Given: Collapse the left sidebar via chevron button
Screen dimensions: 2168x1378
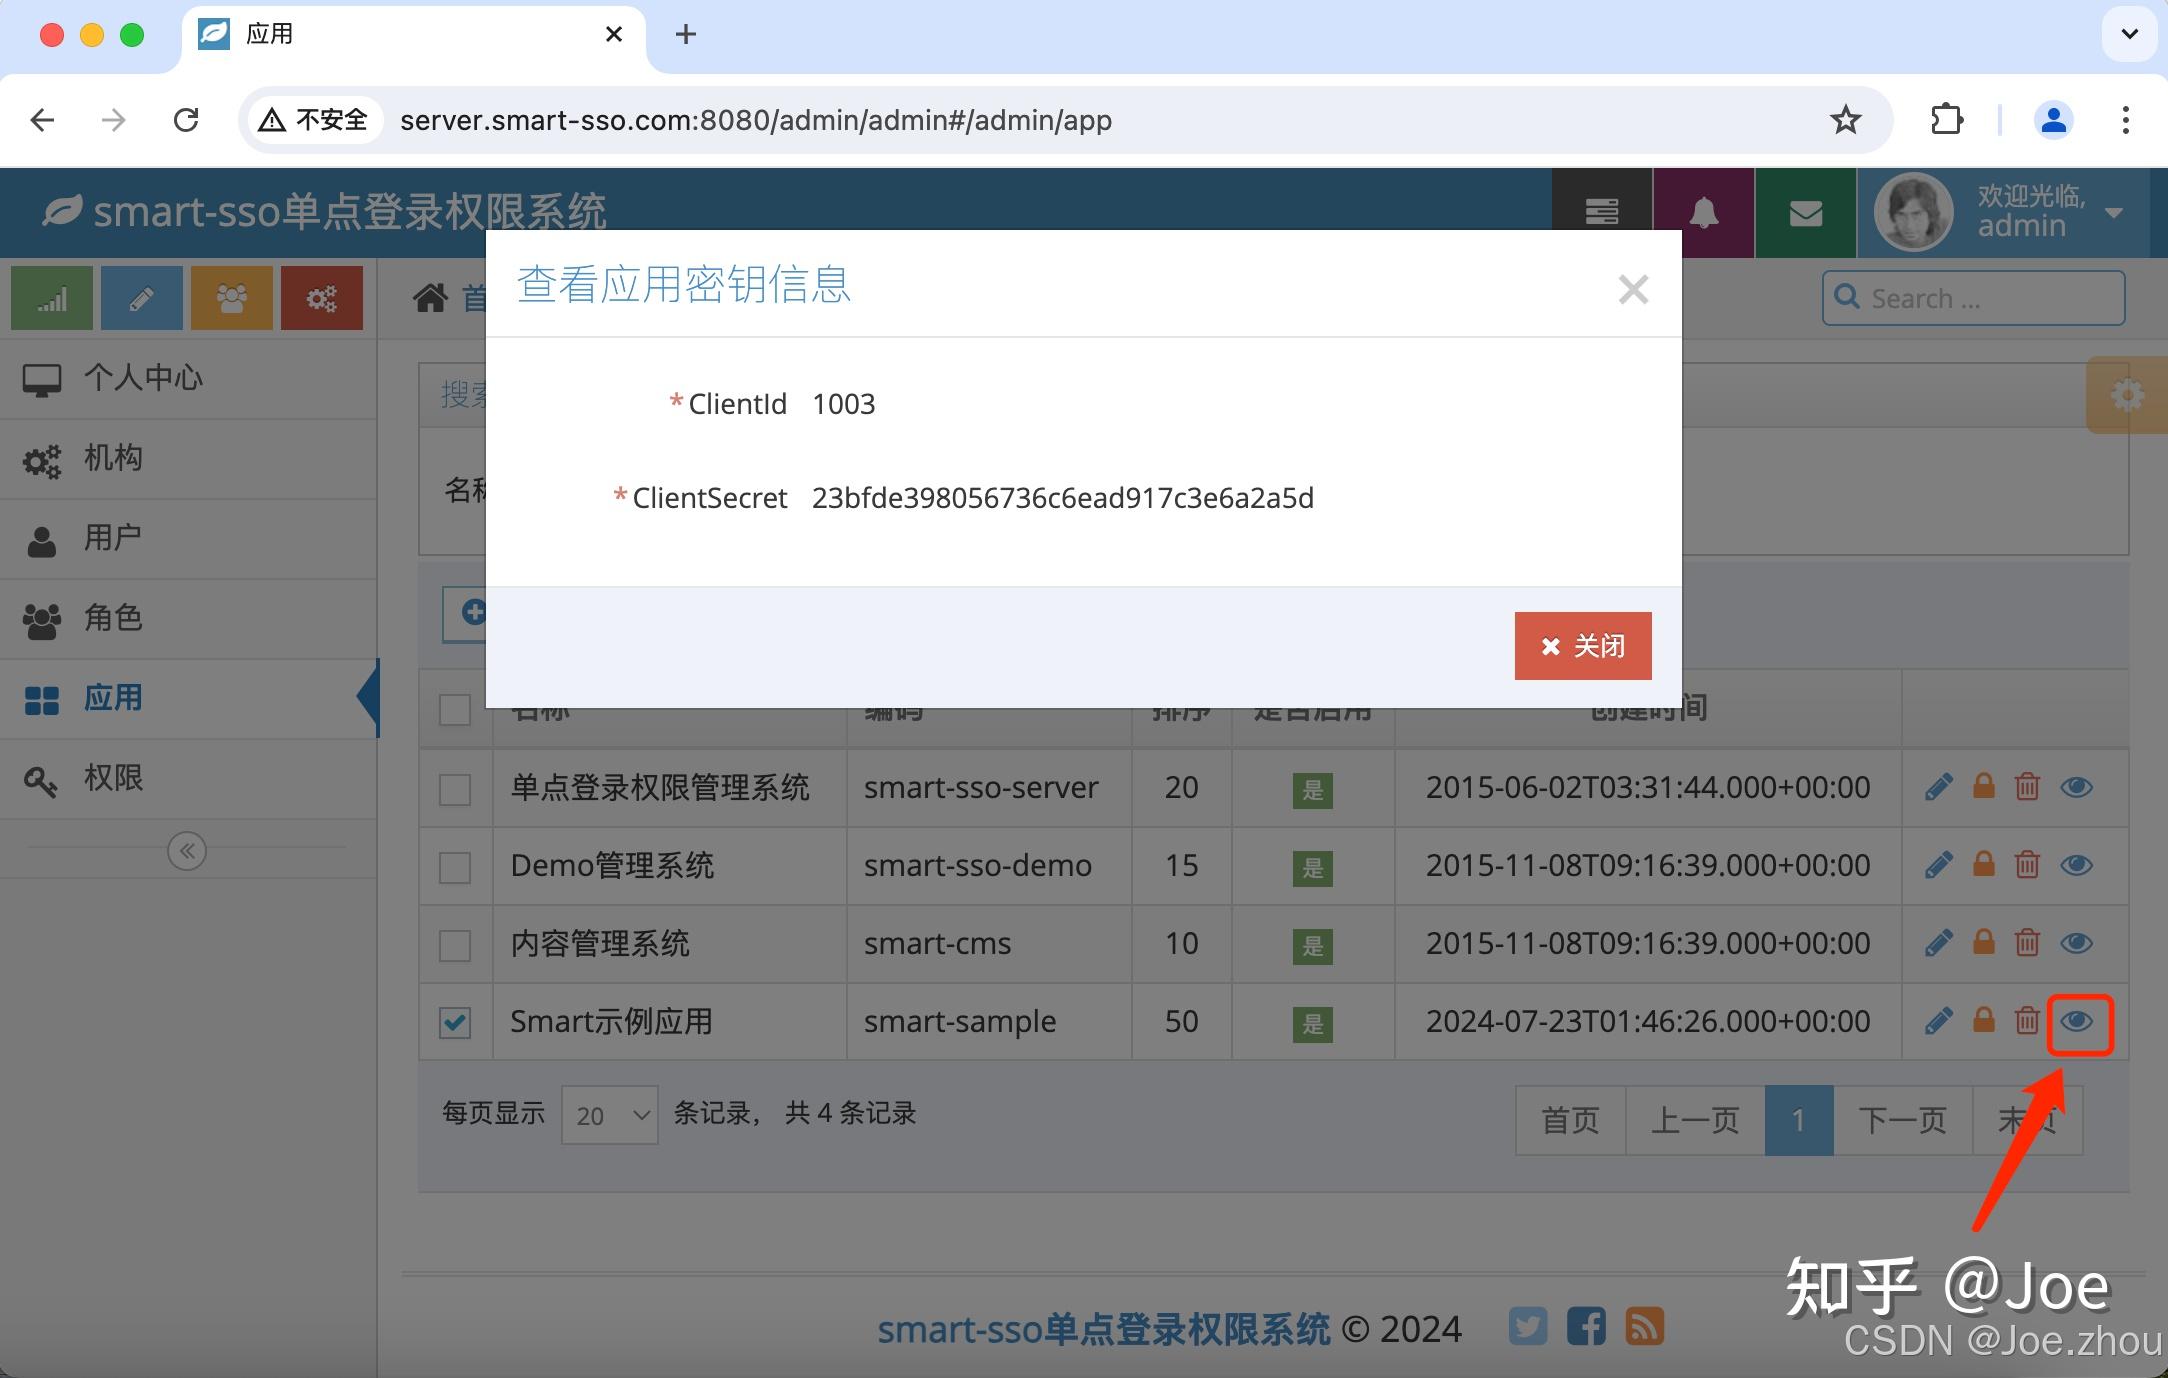Looking at the screenshot, I should (186, 850).
